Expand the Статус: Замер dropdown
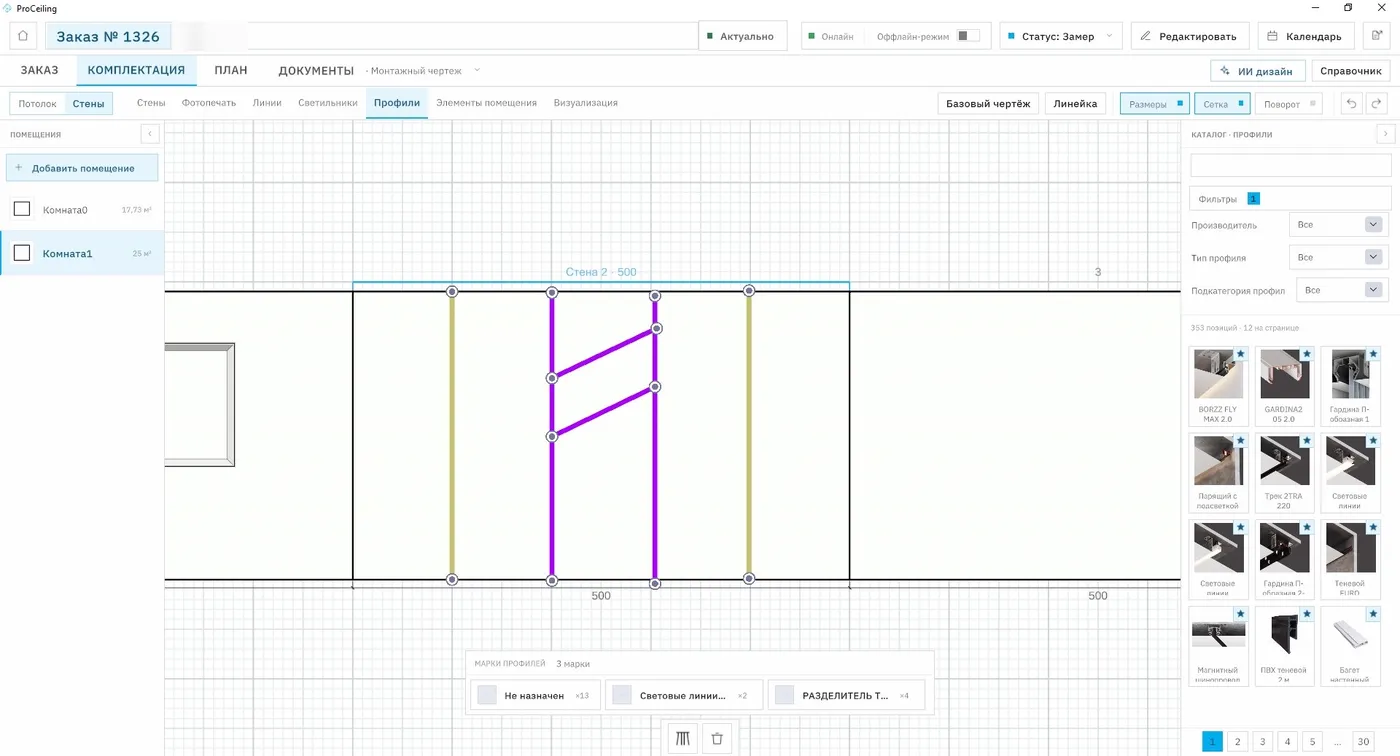The image size is (1400, 756). (x=1059, y=36)
